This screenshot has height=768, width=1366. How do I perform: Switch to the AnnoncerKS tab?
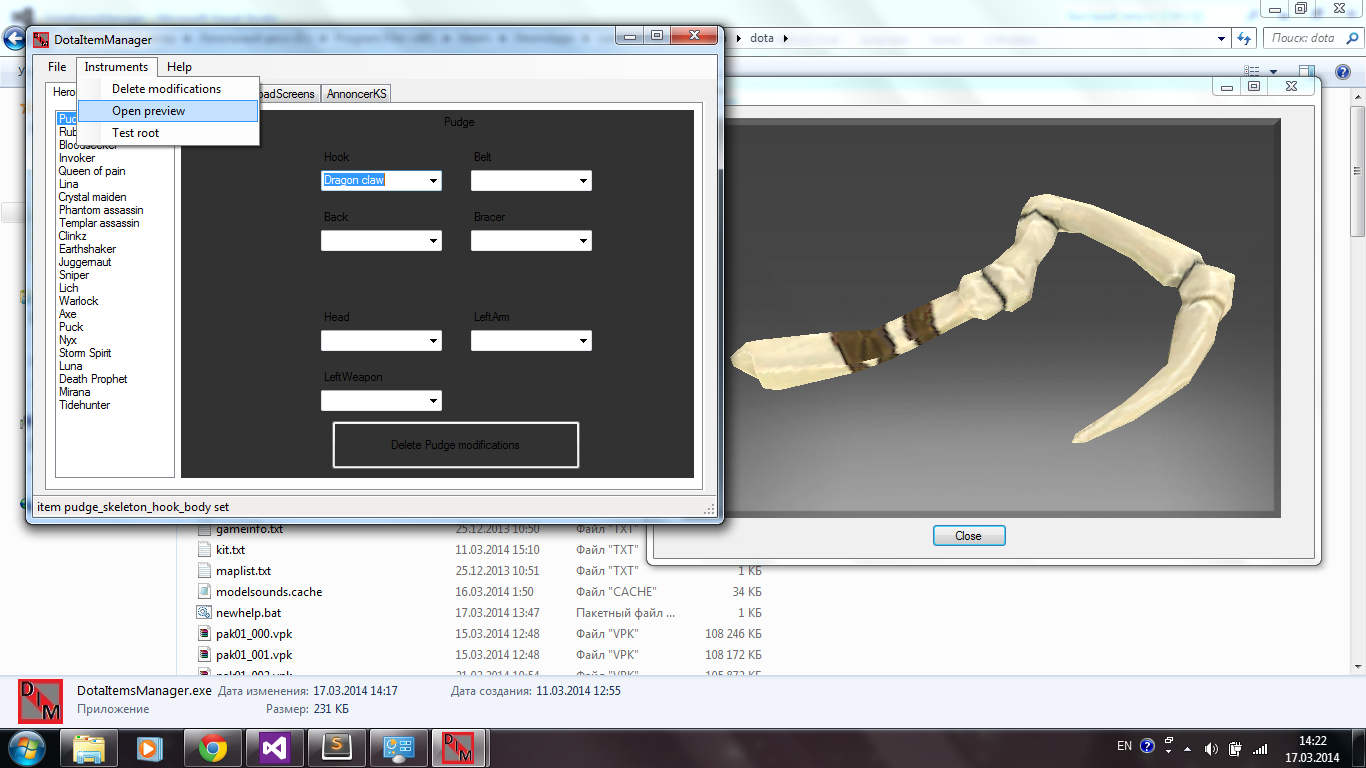coord(357,94)
